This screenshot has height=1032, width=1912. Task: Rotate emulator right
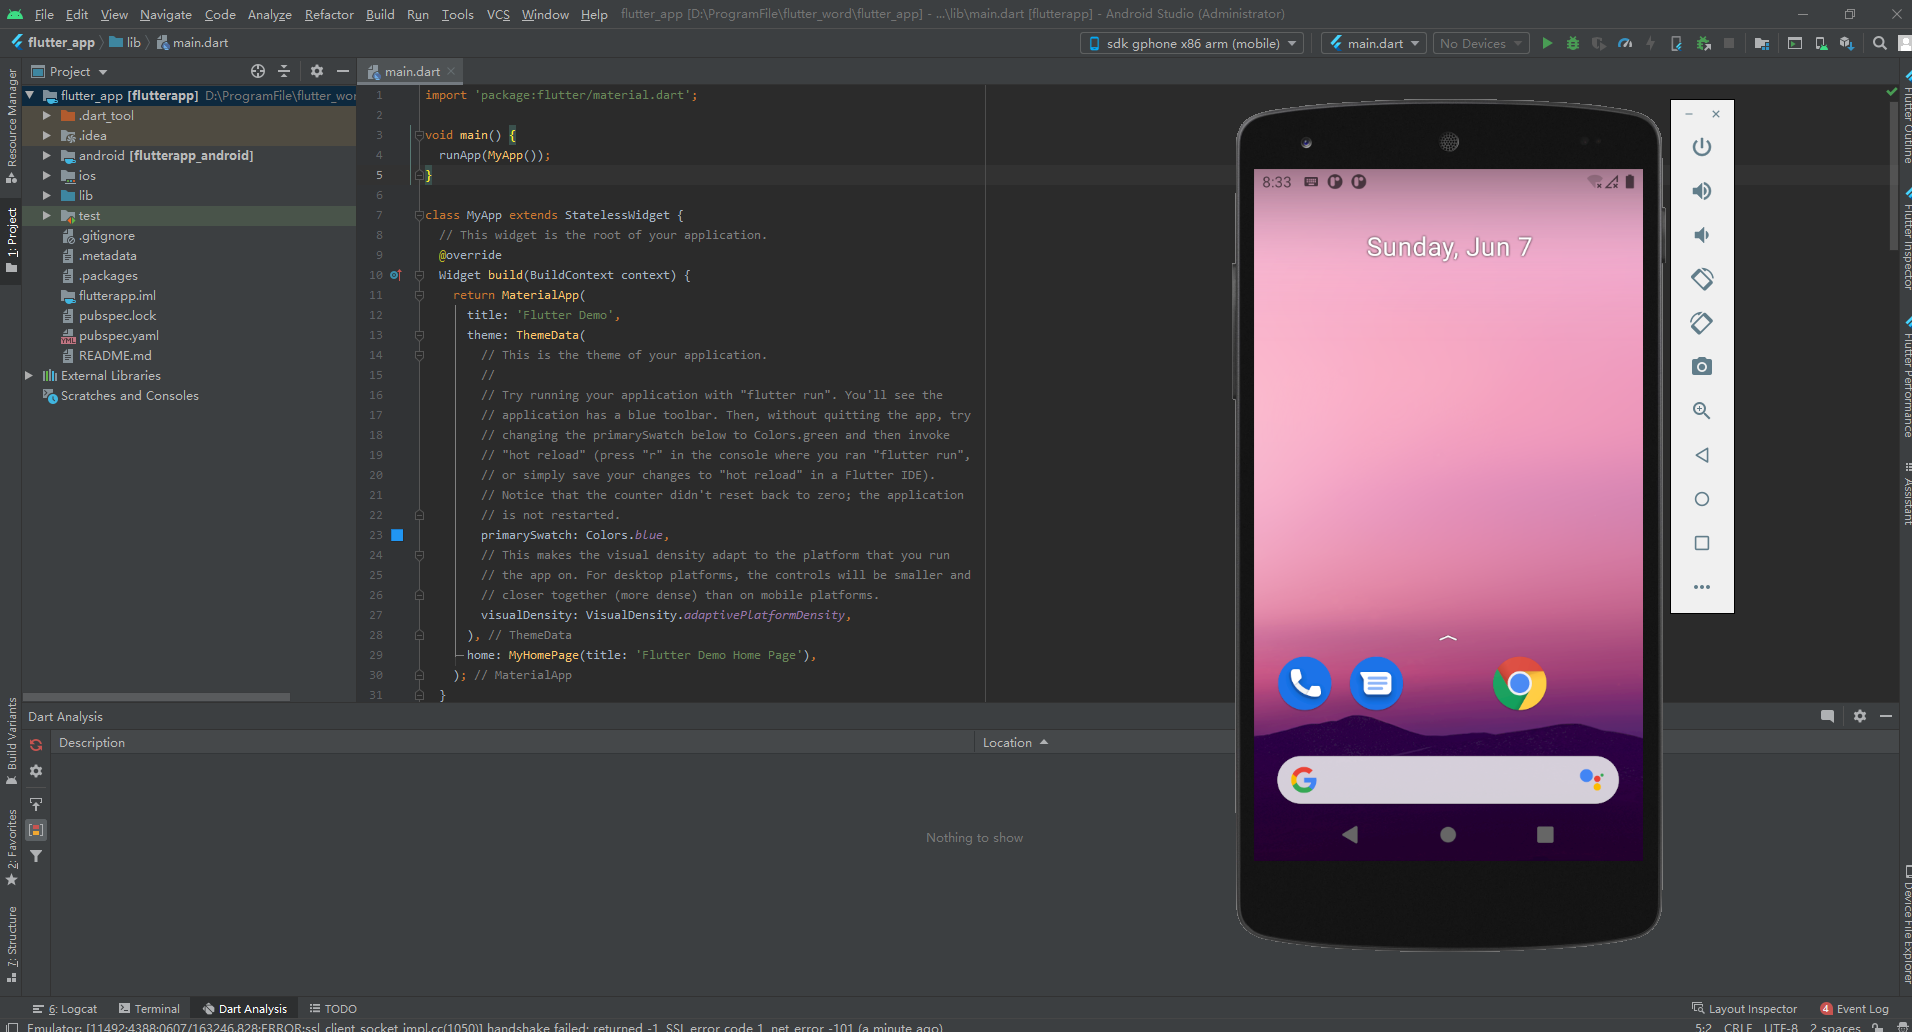coord(1702,323)
